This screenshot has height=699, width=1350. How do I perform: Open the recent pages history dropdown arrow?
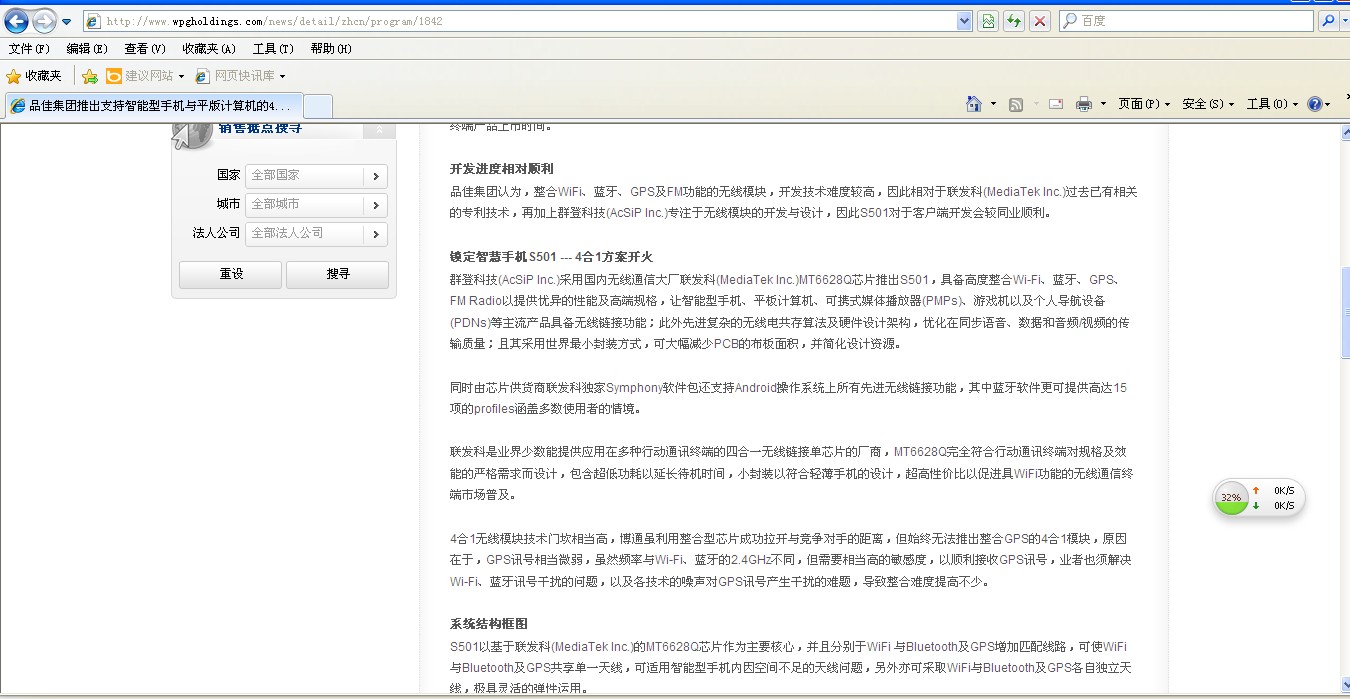pos(67,21)
